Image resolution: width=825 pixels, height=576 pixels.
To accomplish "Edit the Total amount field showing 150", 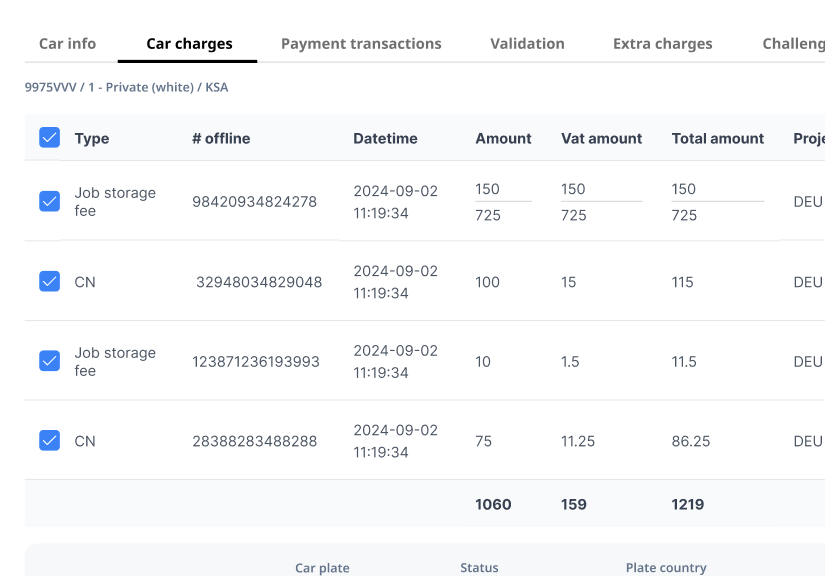I will [x=716, y=189].
